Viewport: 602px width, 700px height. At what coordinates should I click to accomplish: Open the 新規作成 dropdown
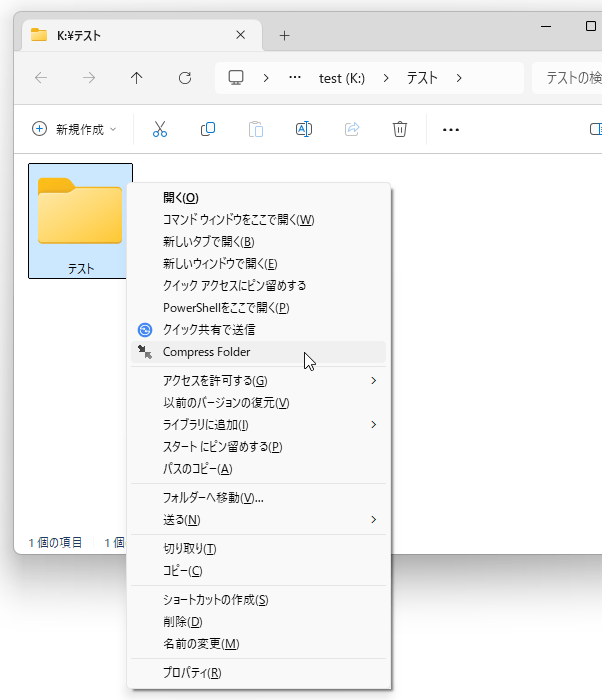click(75, 129)
